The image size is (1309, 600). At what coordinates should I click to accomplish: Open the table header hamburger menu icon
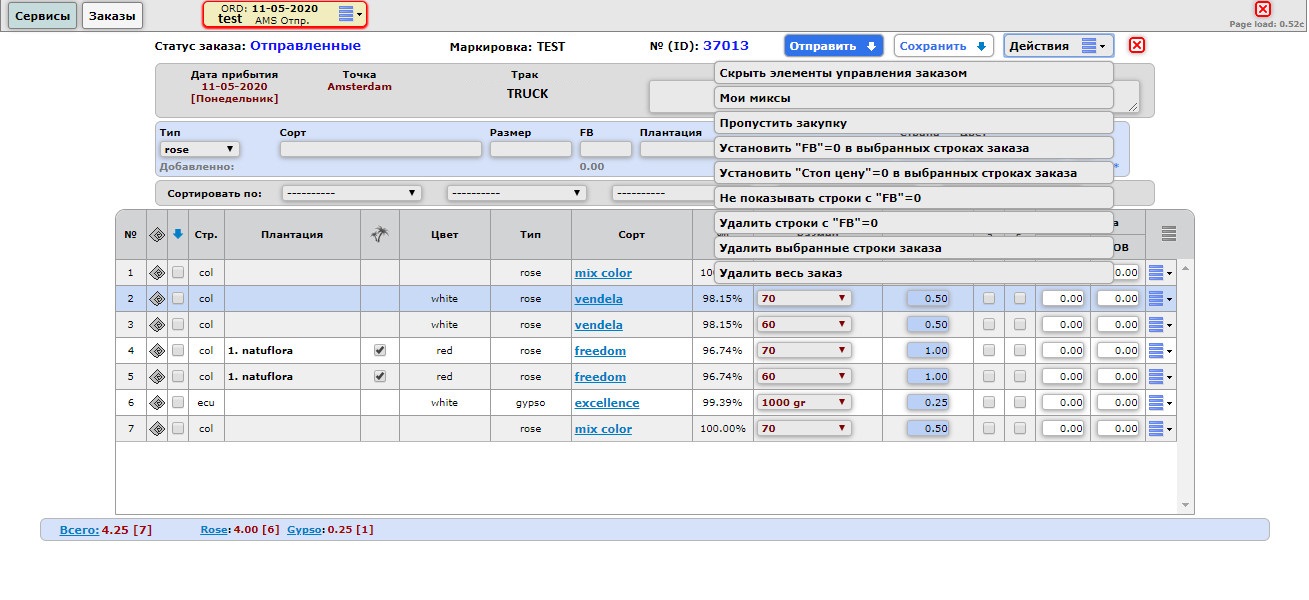point(1169,234)
